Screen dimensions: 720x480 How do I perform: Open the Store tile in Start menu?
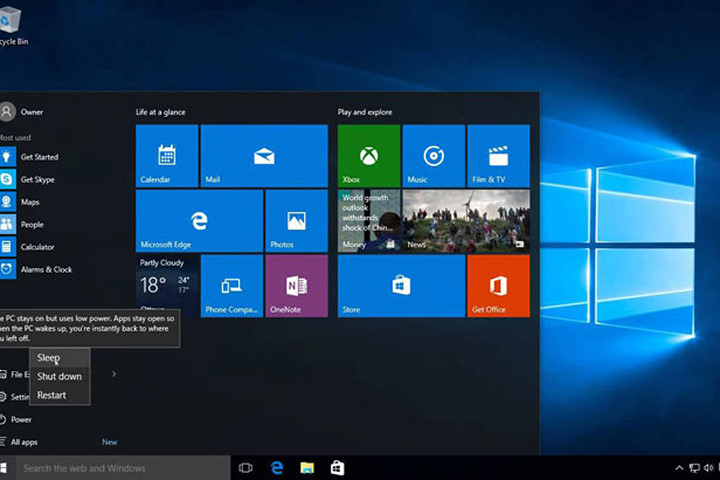pyautogui.click(x=401, y=286)
